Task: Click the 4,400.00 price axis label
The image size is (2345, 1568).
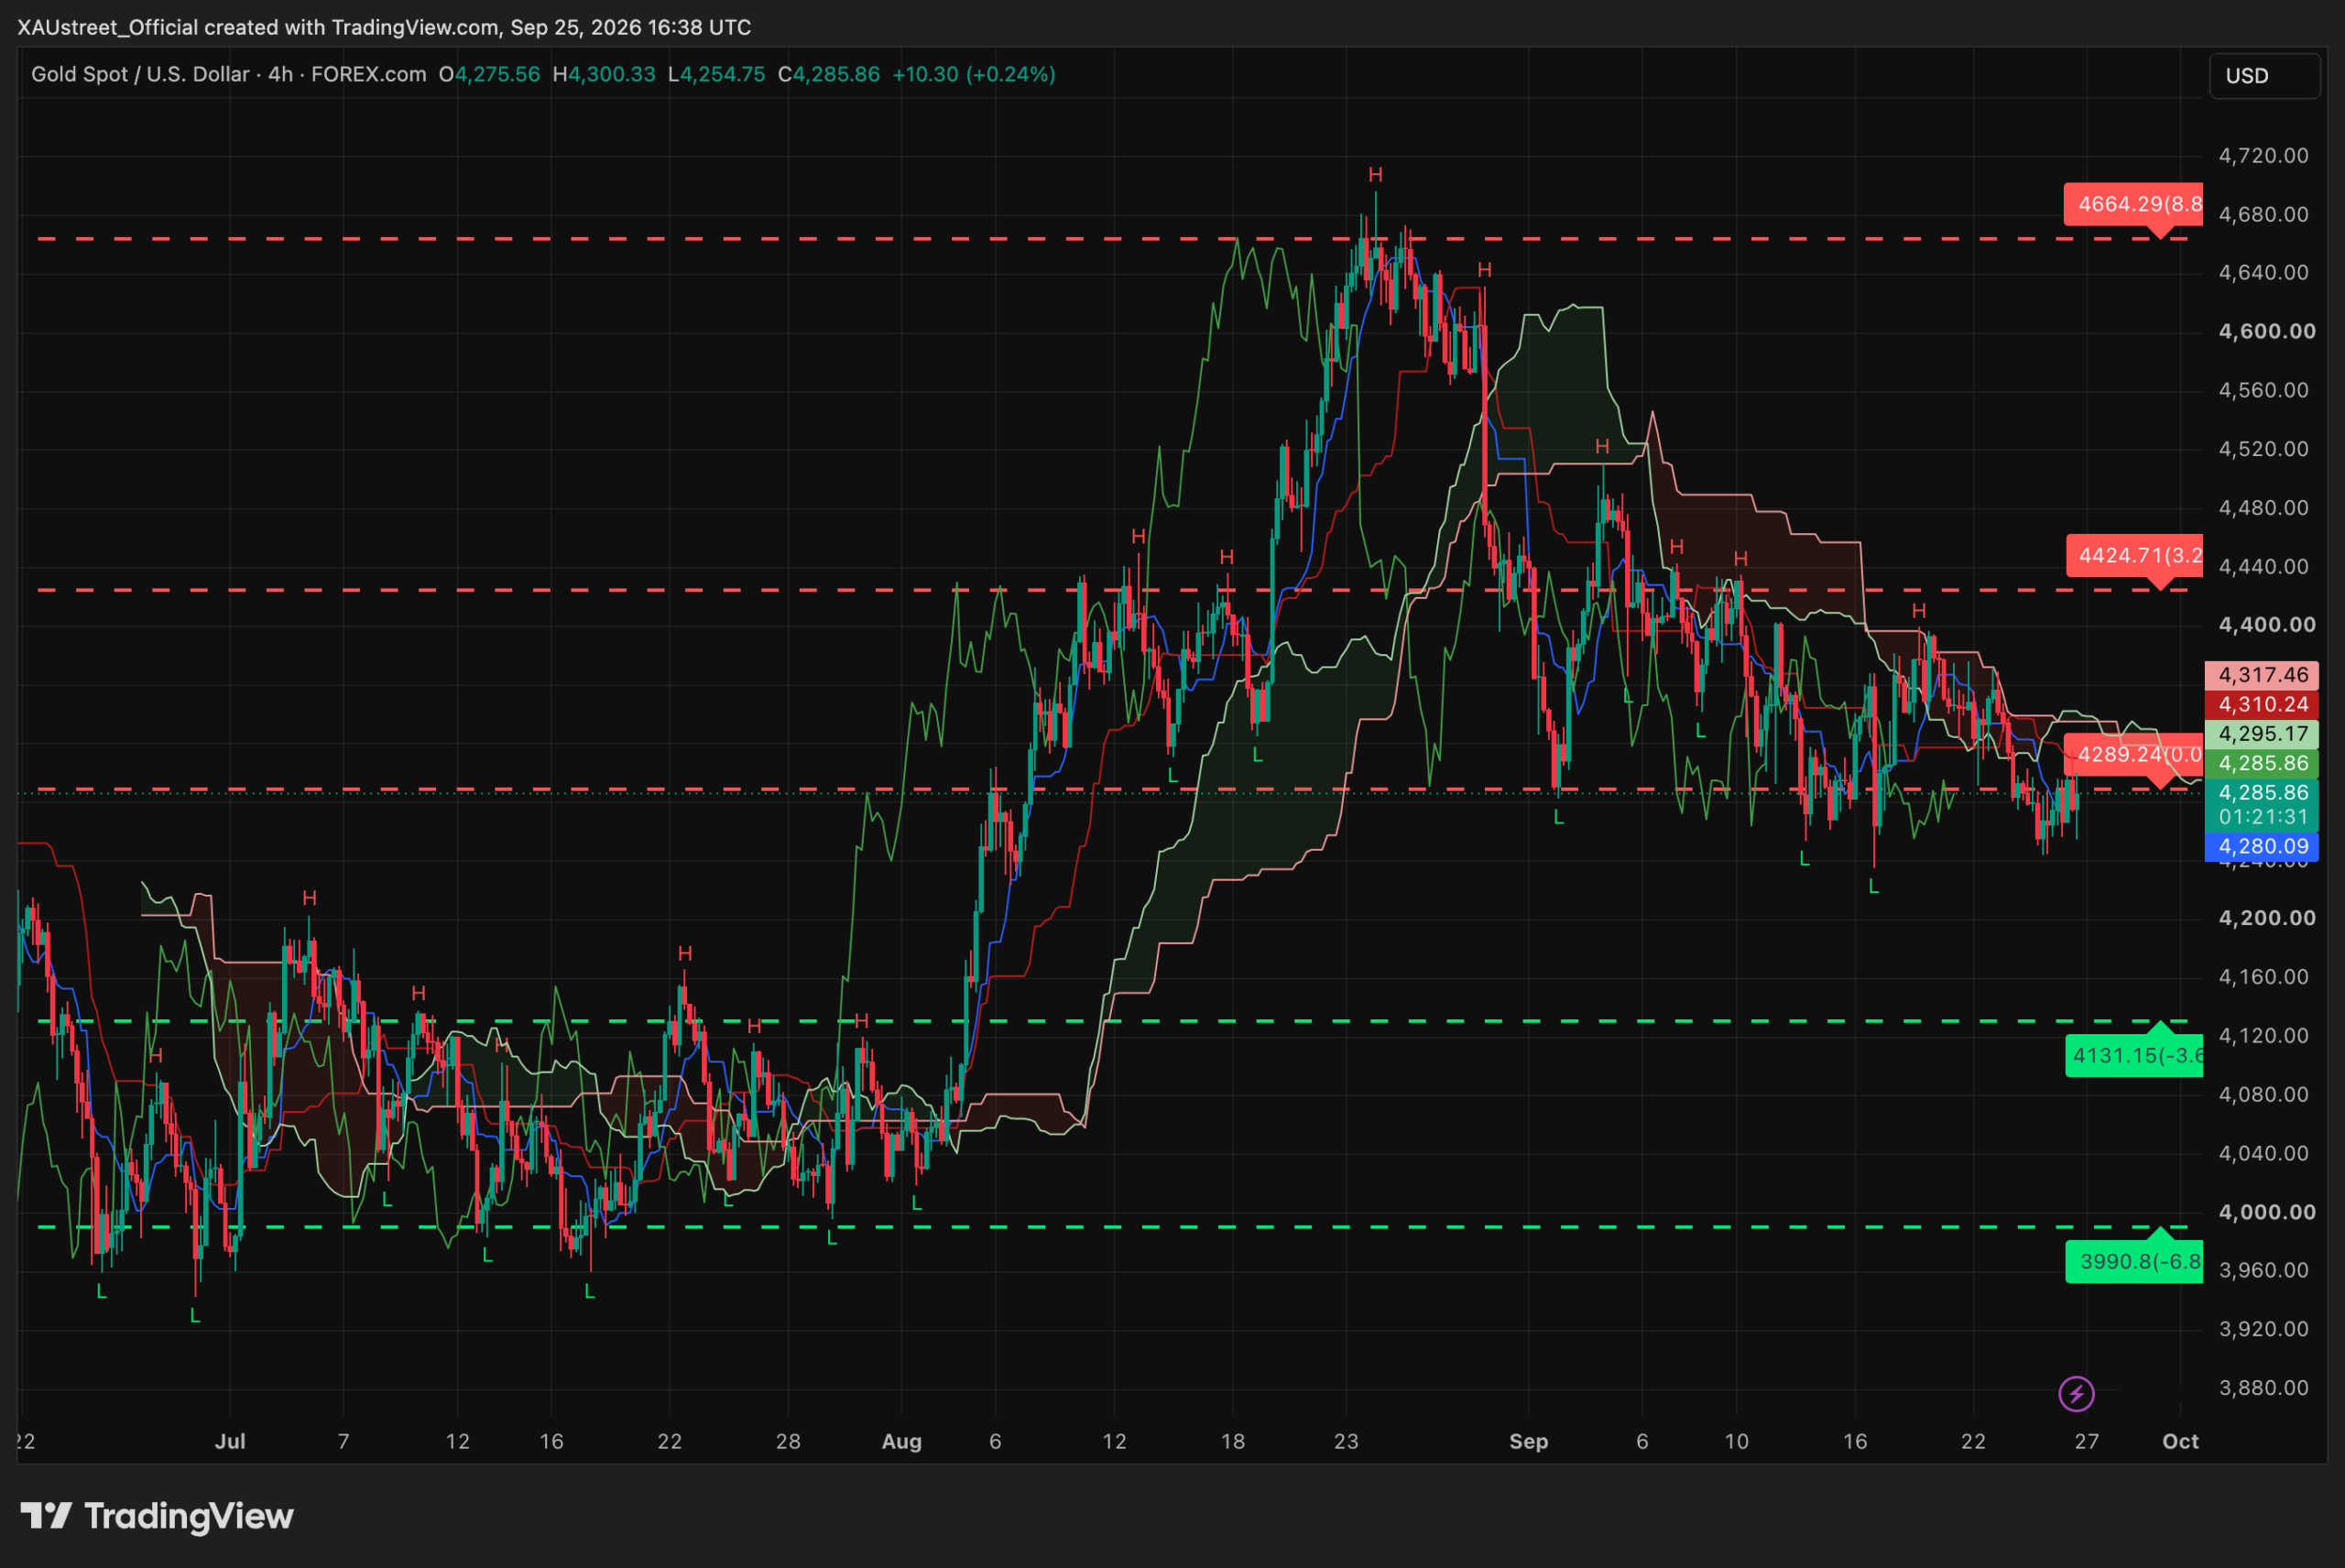Action: pyautogui.click(x=2266, y=624)
